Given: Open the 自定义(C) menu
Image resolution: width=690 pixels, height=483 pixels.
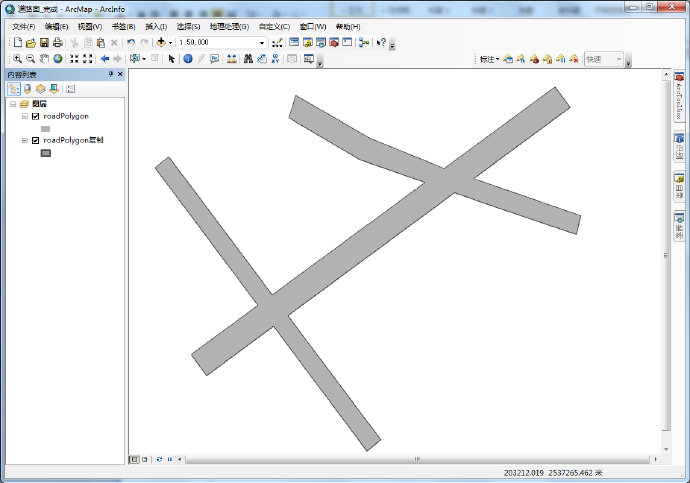Looking at the screenshot, I should pyautogui.click(x=274, y=27).
